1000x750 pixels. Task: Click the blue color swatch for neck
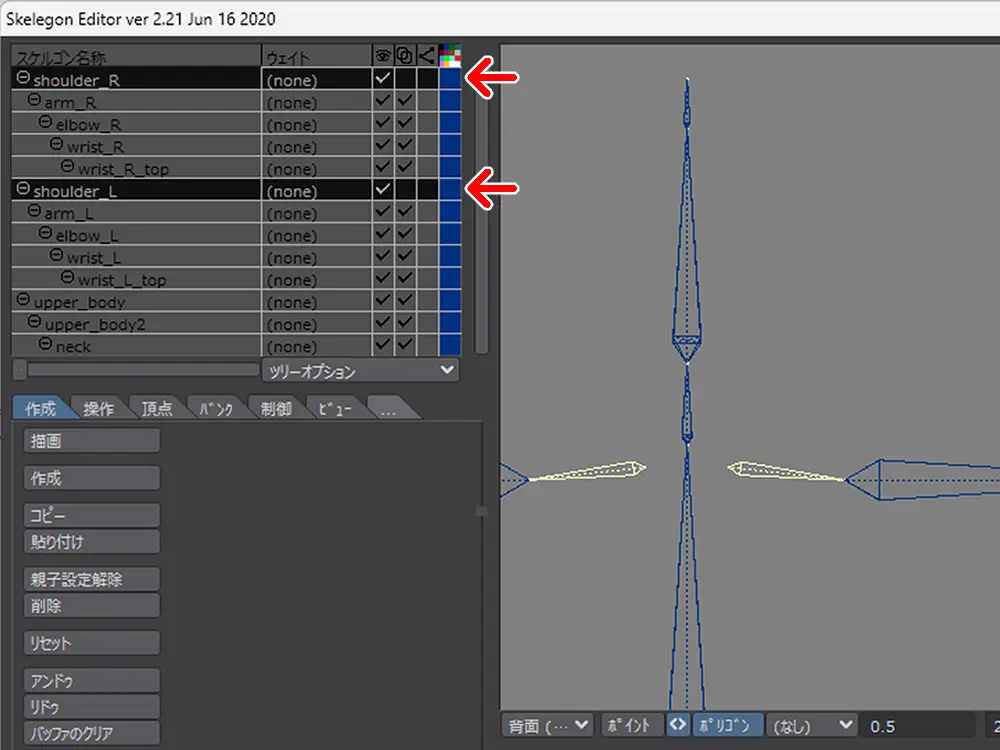pyautogui.click(x=450, y=345)
